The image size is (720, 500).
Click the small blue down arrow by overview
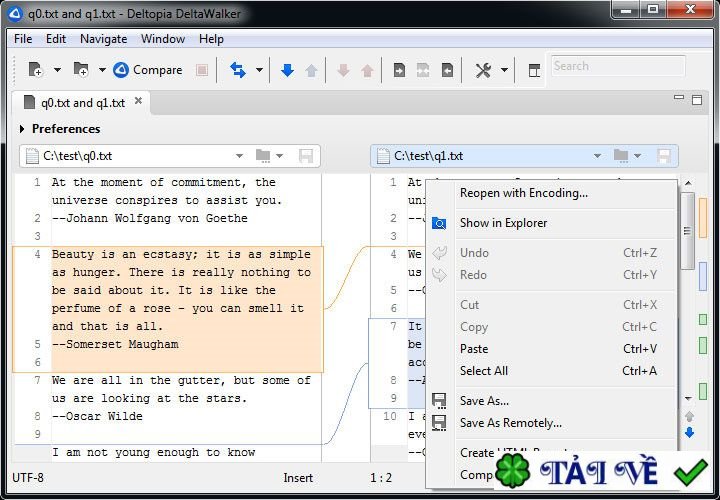pyautogui.click(x=689, y=433)
